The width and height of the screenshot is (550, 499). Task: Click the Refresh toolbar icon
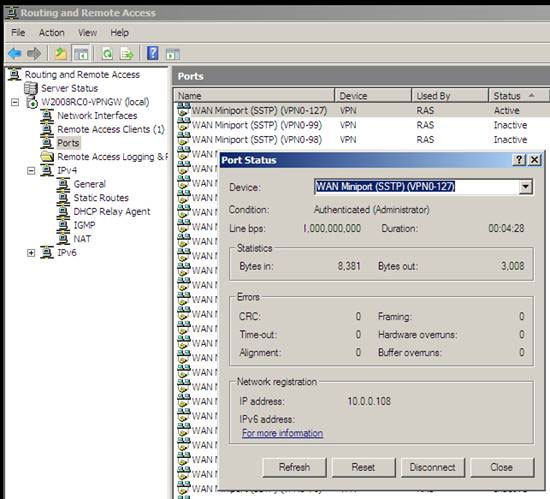[x=107, y=54]
